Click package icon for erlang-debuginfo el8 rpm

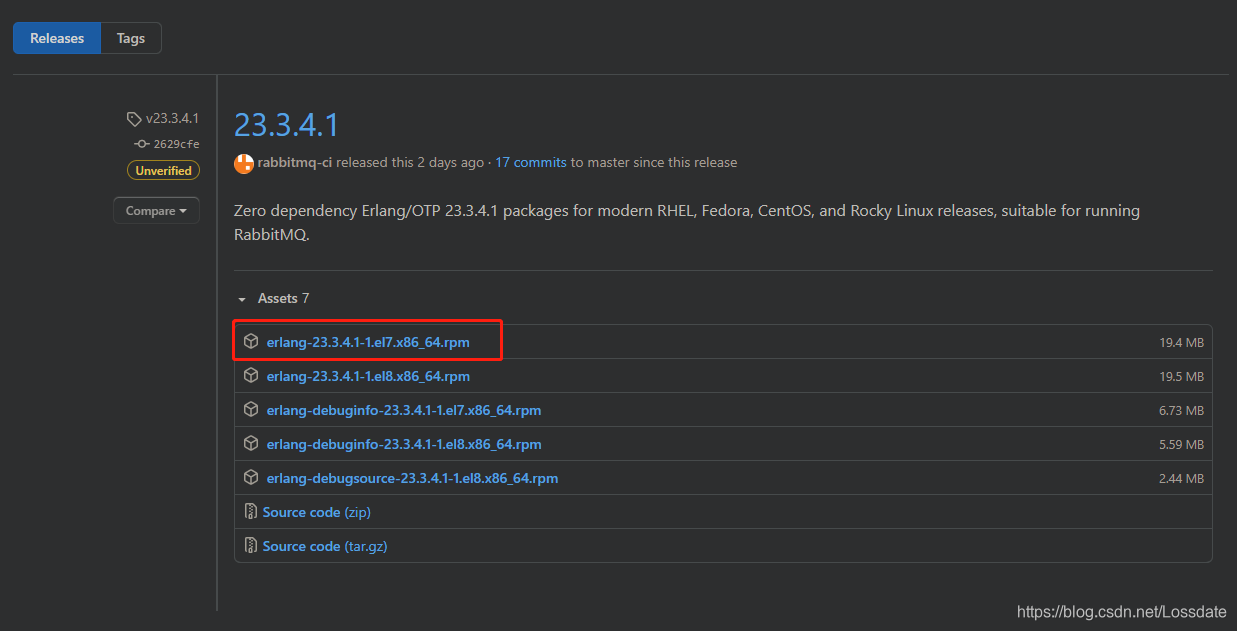coord(251,444)
